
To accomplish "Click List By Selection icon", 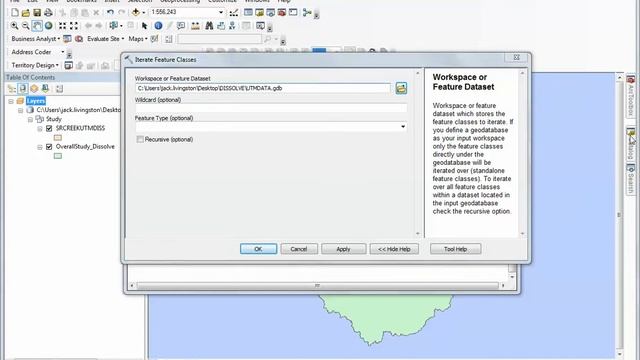I will click(45, 89).
